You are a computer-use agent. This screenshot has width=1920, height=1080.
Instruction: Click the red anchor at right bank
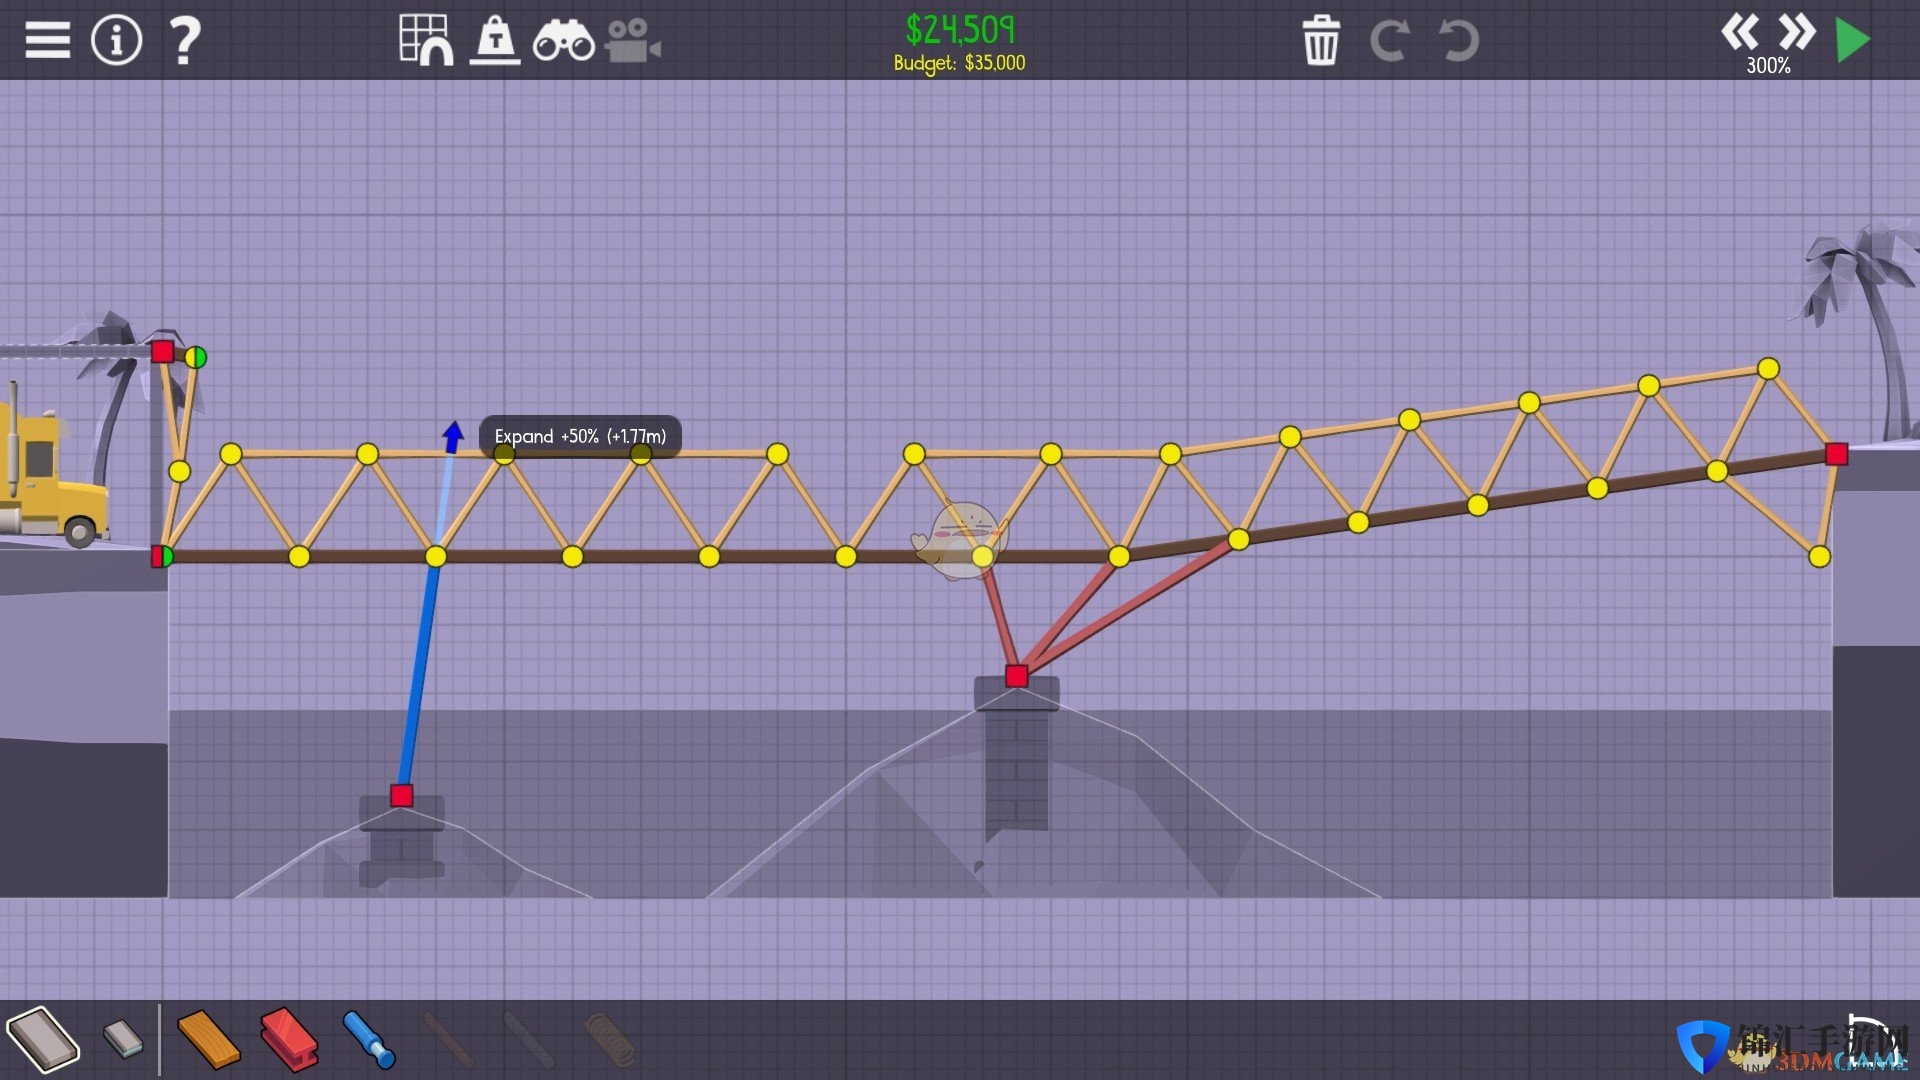(x=1836, y=454)
